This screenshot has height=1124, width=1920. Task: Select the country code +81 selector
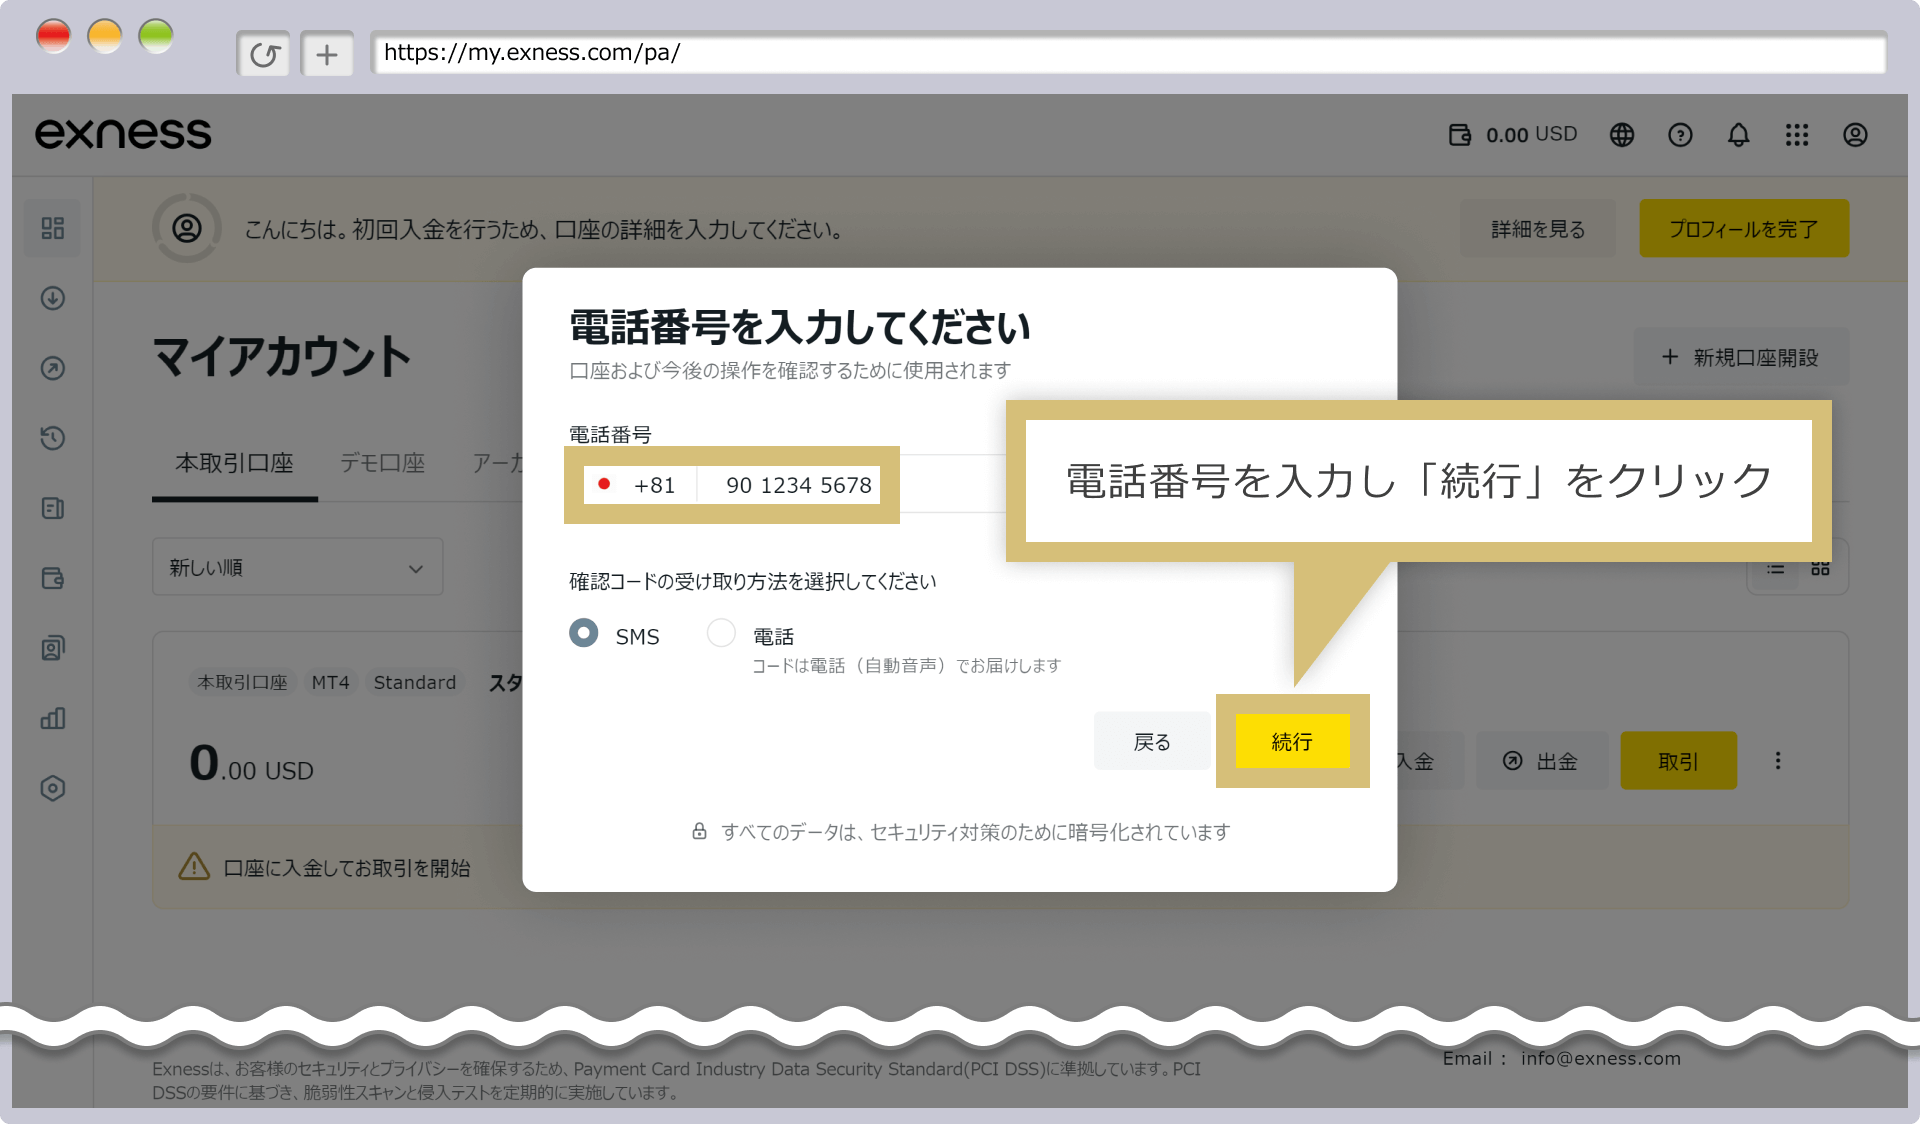pos(640,485)
